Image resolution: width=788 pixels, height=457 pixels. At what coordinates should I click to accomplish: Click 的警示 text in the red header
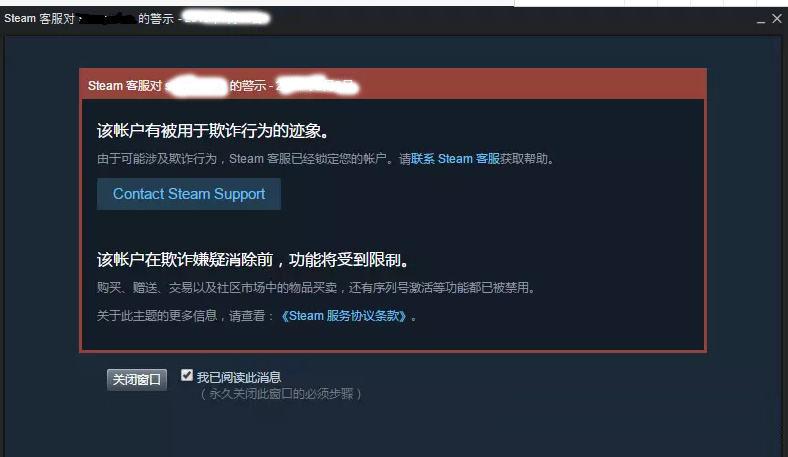[248, 85]
